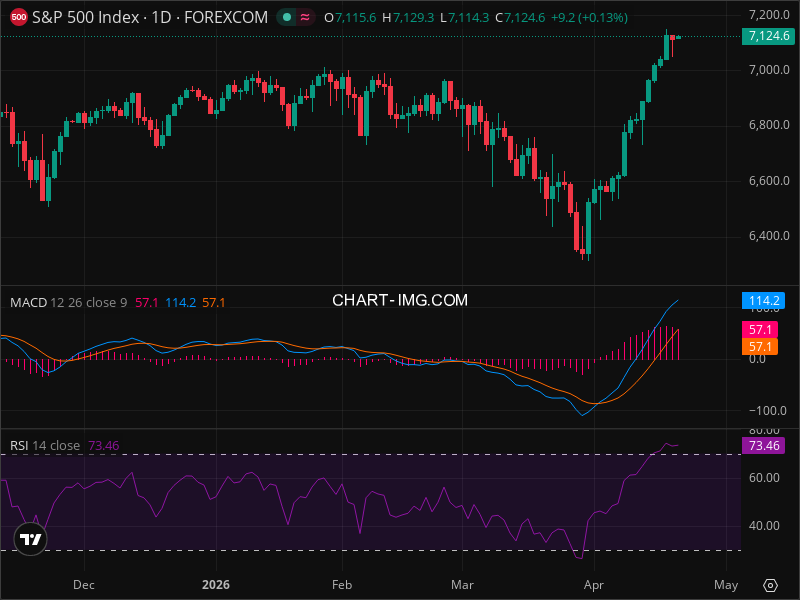Click the May label on time axis
Viewport: 800px width, 600px height.
pyautogui.click(x=726, y=585)
